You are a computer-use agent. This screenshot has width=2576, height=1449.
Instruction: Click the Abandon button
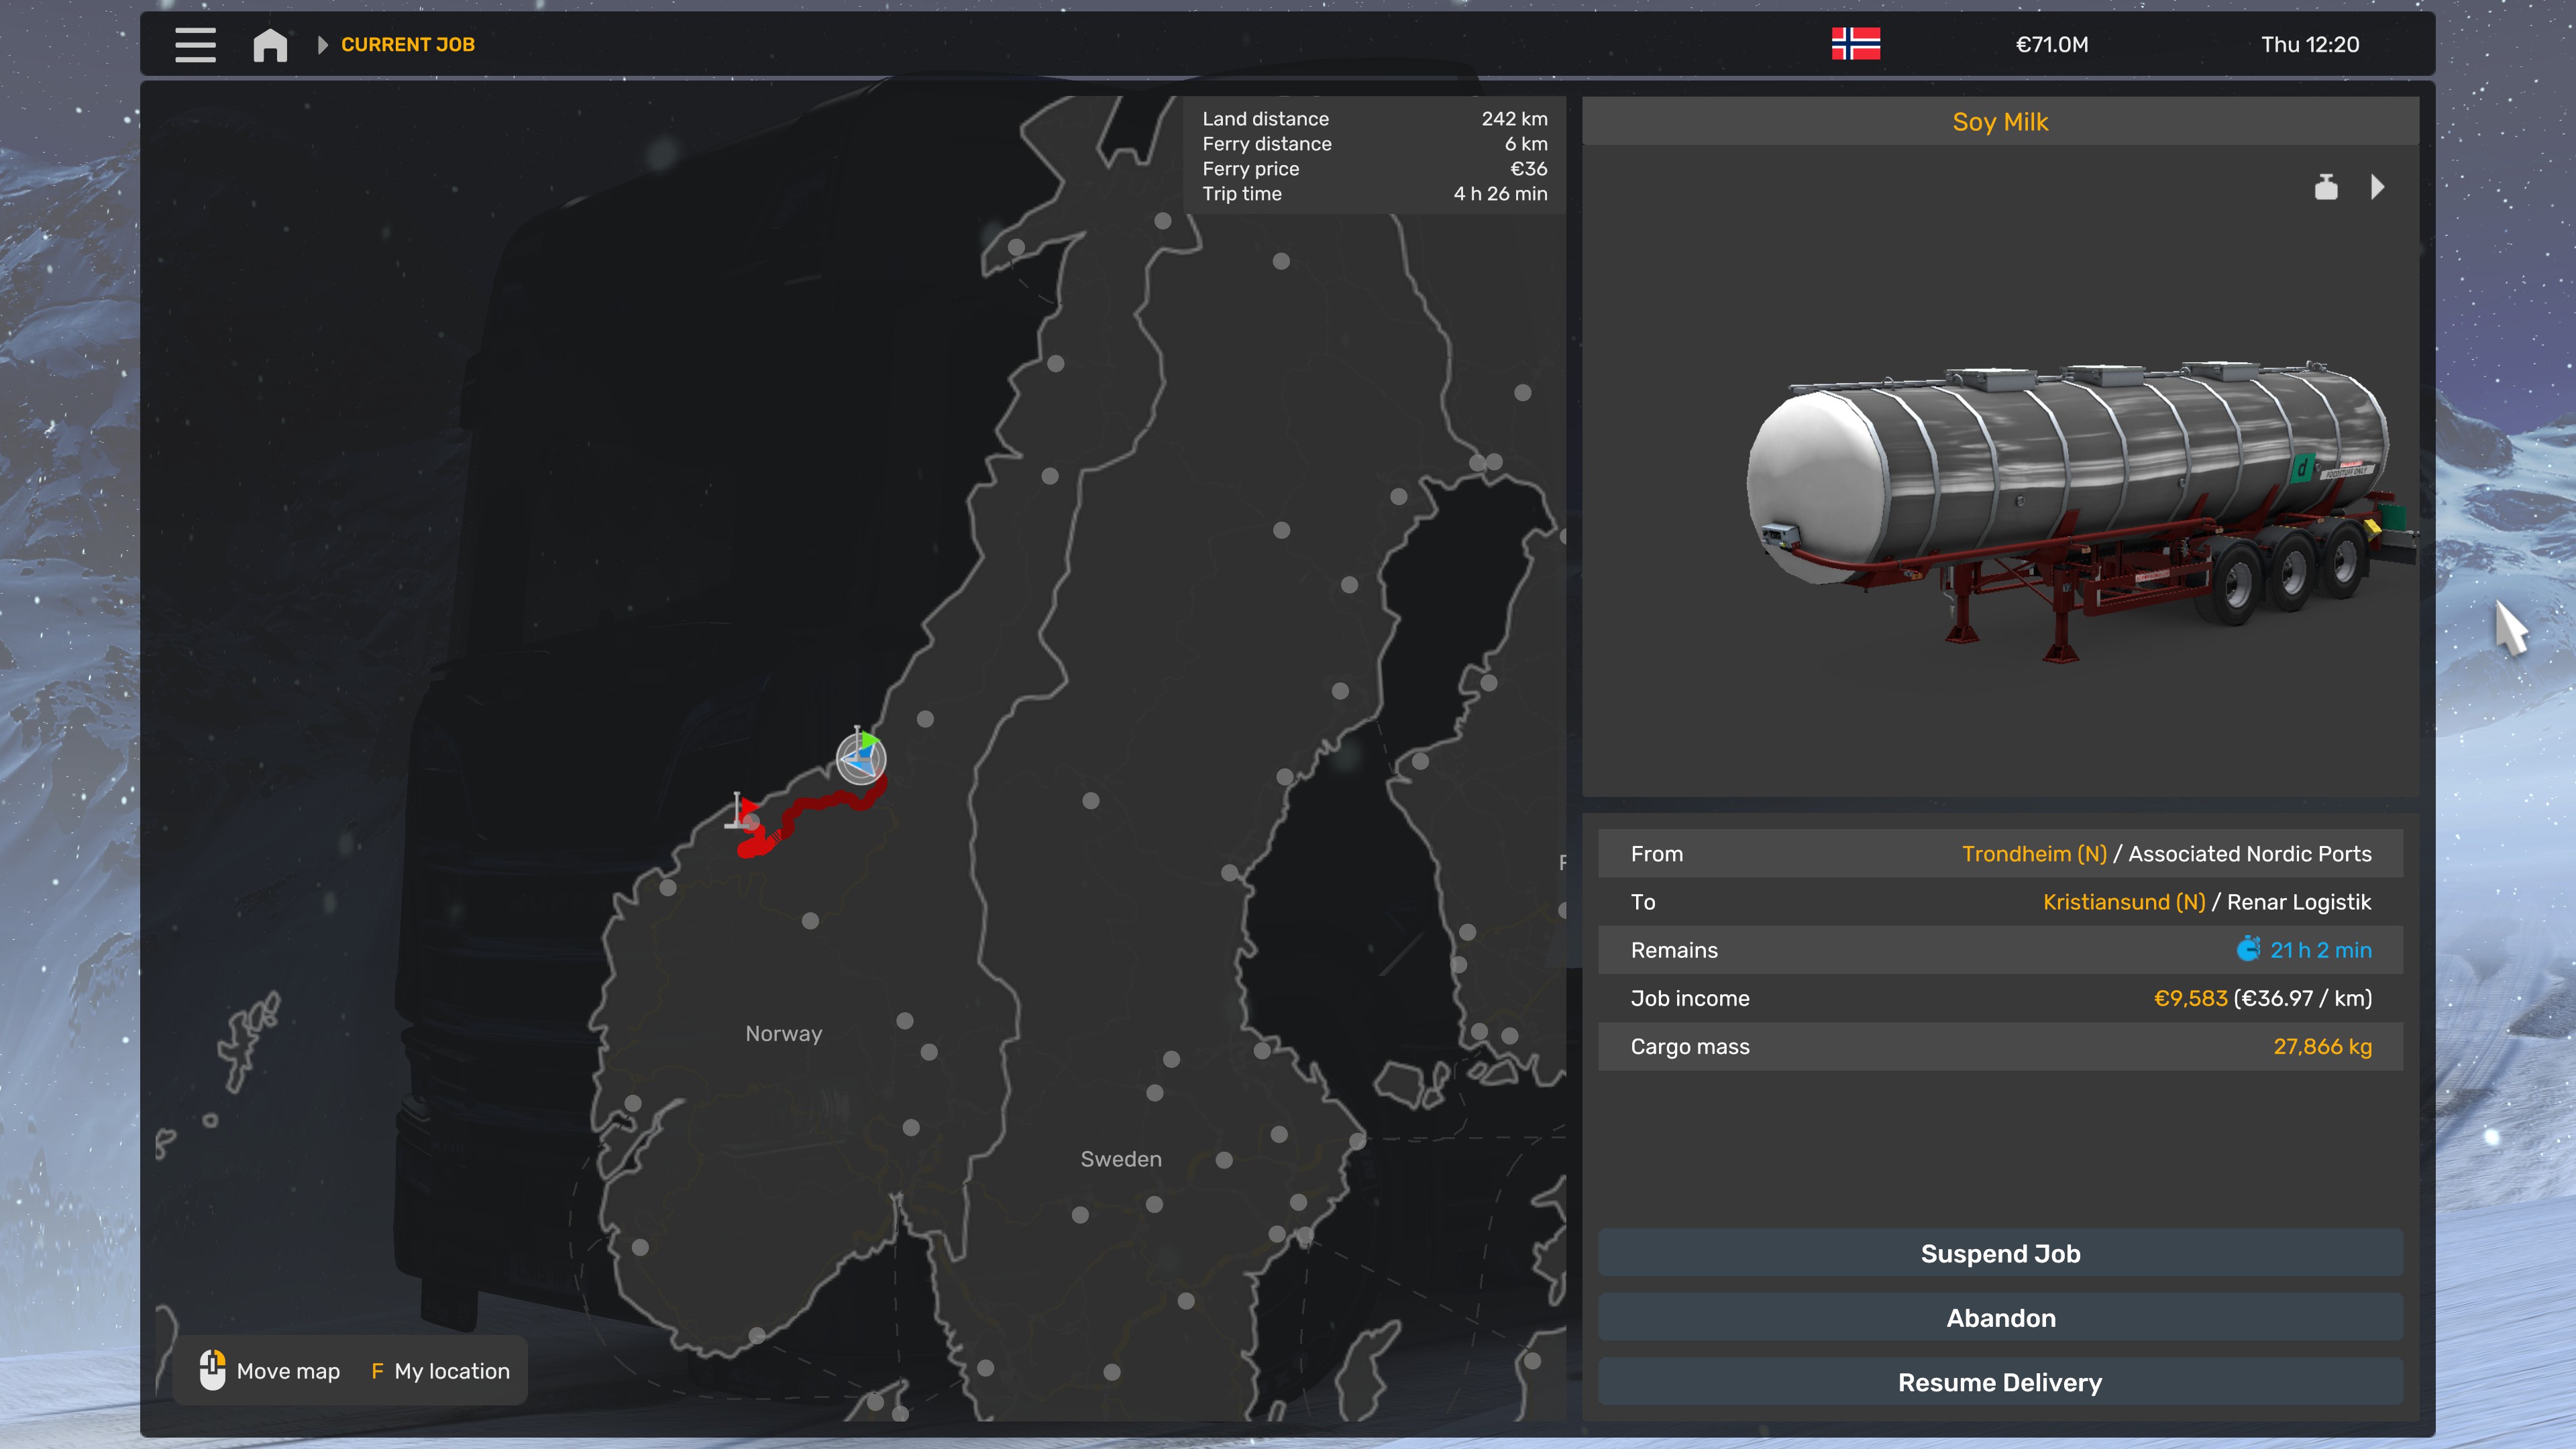pos(2000,1318)
